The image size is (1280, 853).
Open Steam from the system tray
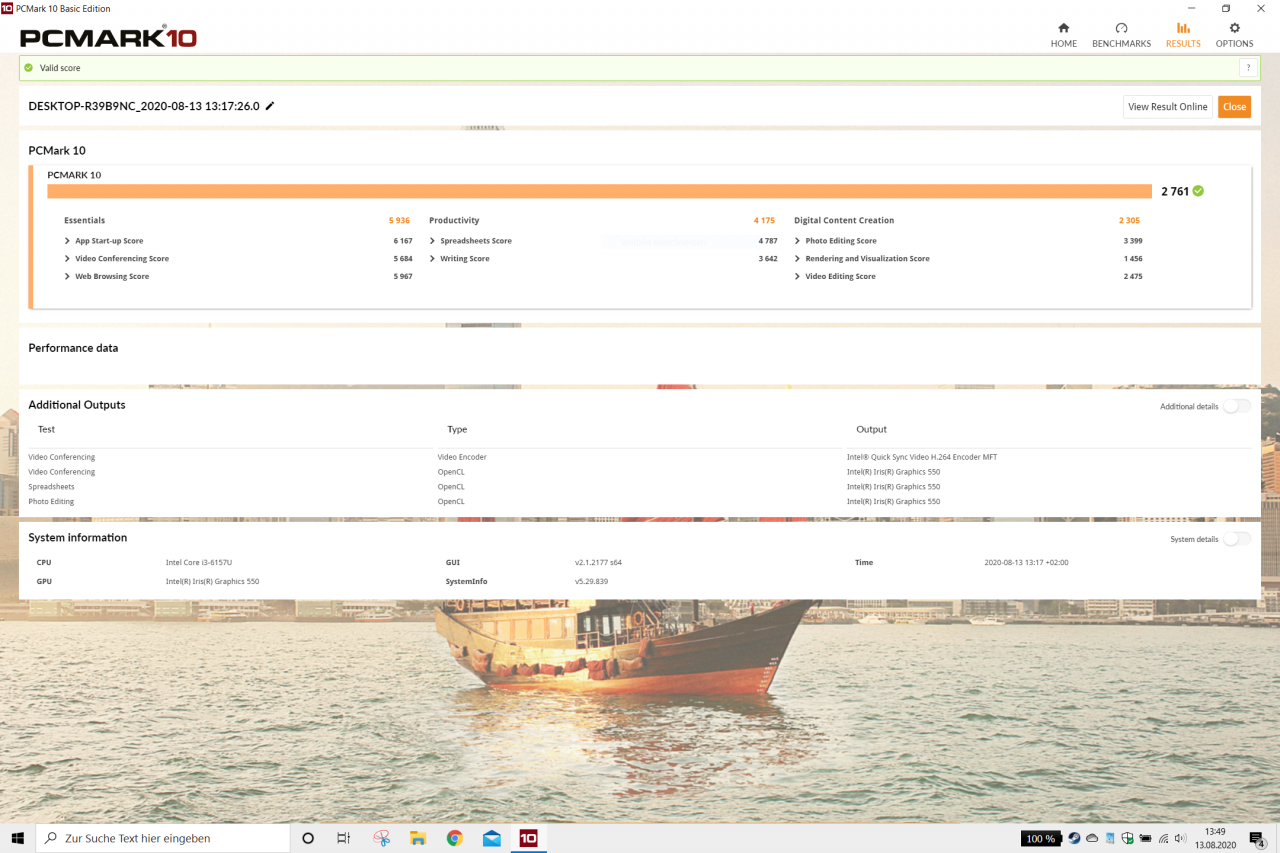1074,838
